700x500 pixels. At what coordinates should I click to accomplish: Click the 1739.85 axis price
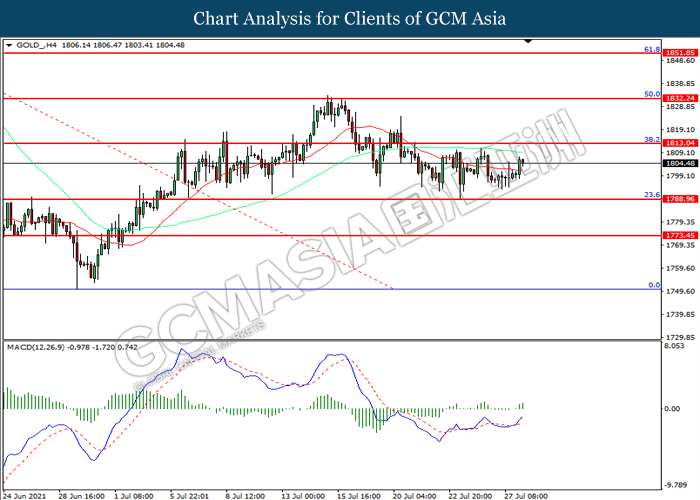pos(680,314)
